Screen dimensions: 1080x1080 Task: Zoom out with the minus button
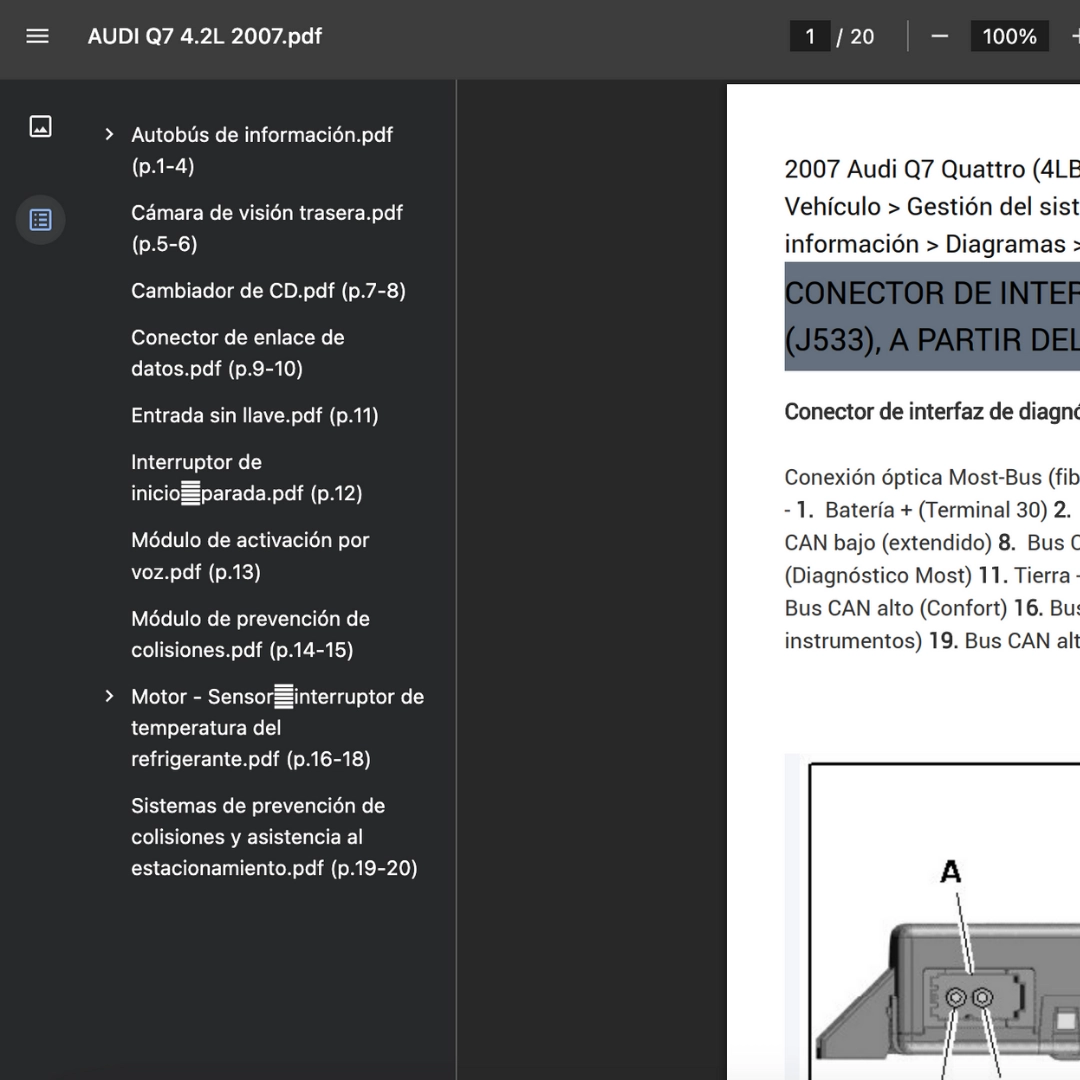tap(939, 36)
